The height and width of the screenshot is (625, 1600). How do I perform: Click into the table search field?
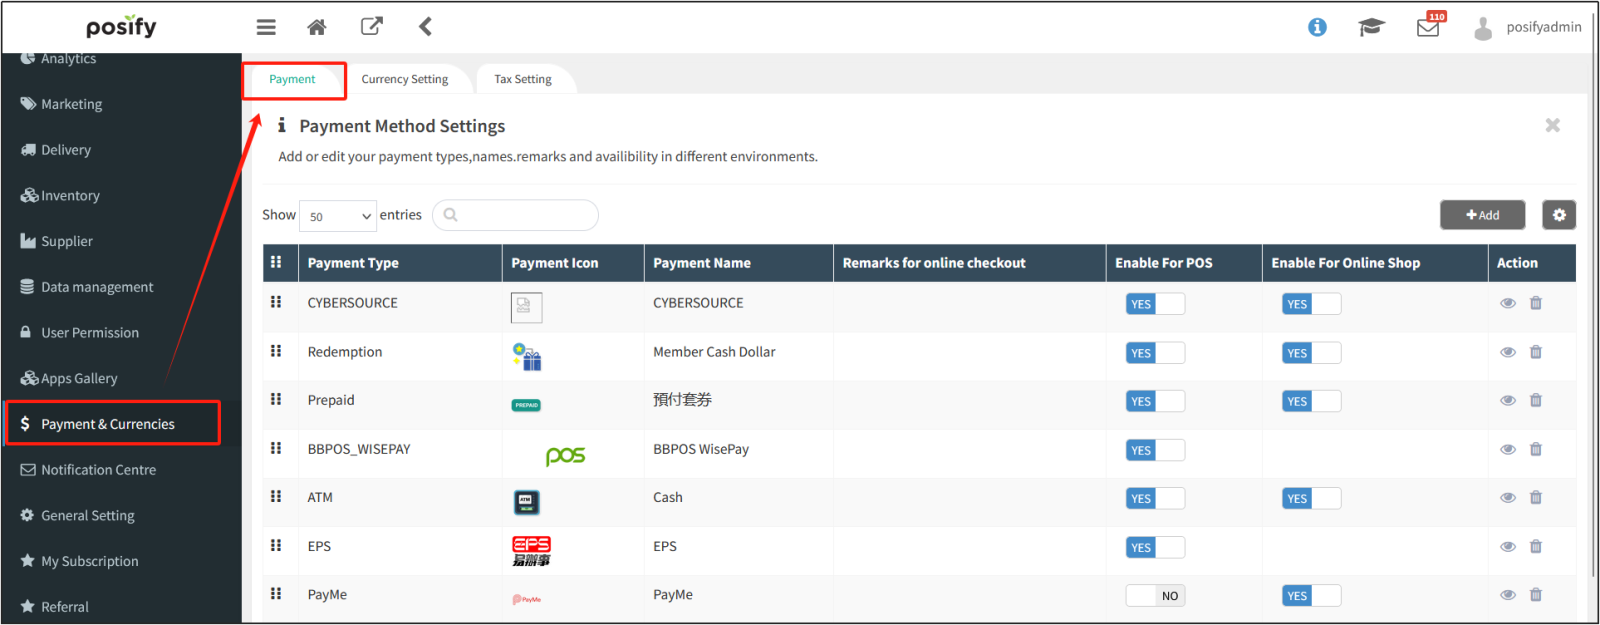(x=515, y=215)
